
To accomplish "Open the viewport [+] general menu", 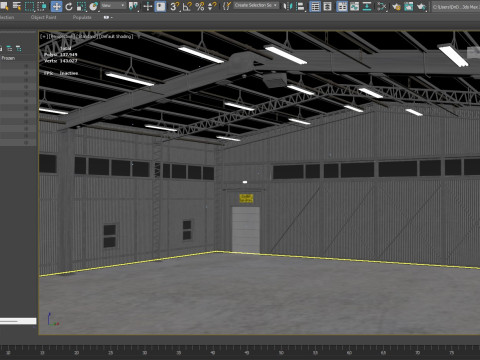I will 43,36.
